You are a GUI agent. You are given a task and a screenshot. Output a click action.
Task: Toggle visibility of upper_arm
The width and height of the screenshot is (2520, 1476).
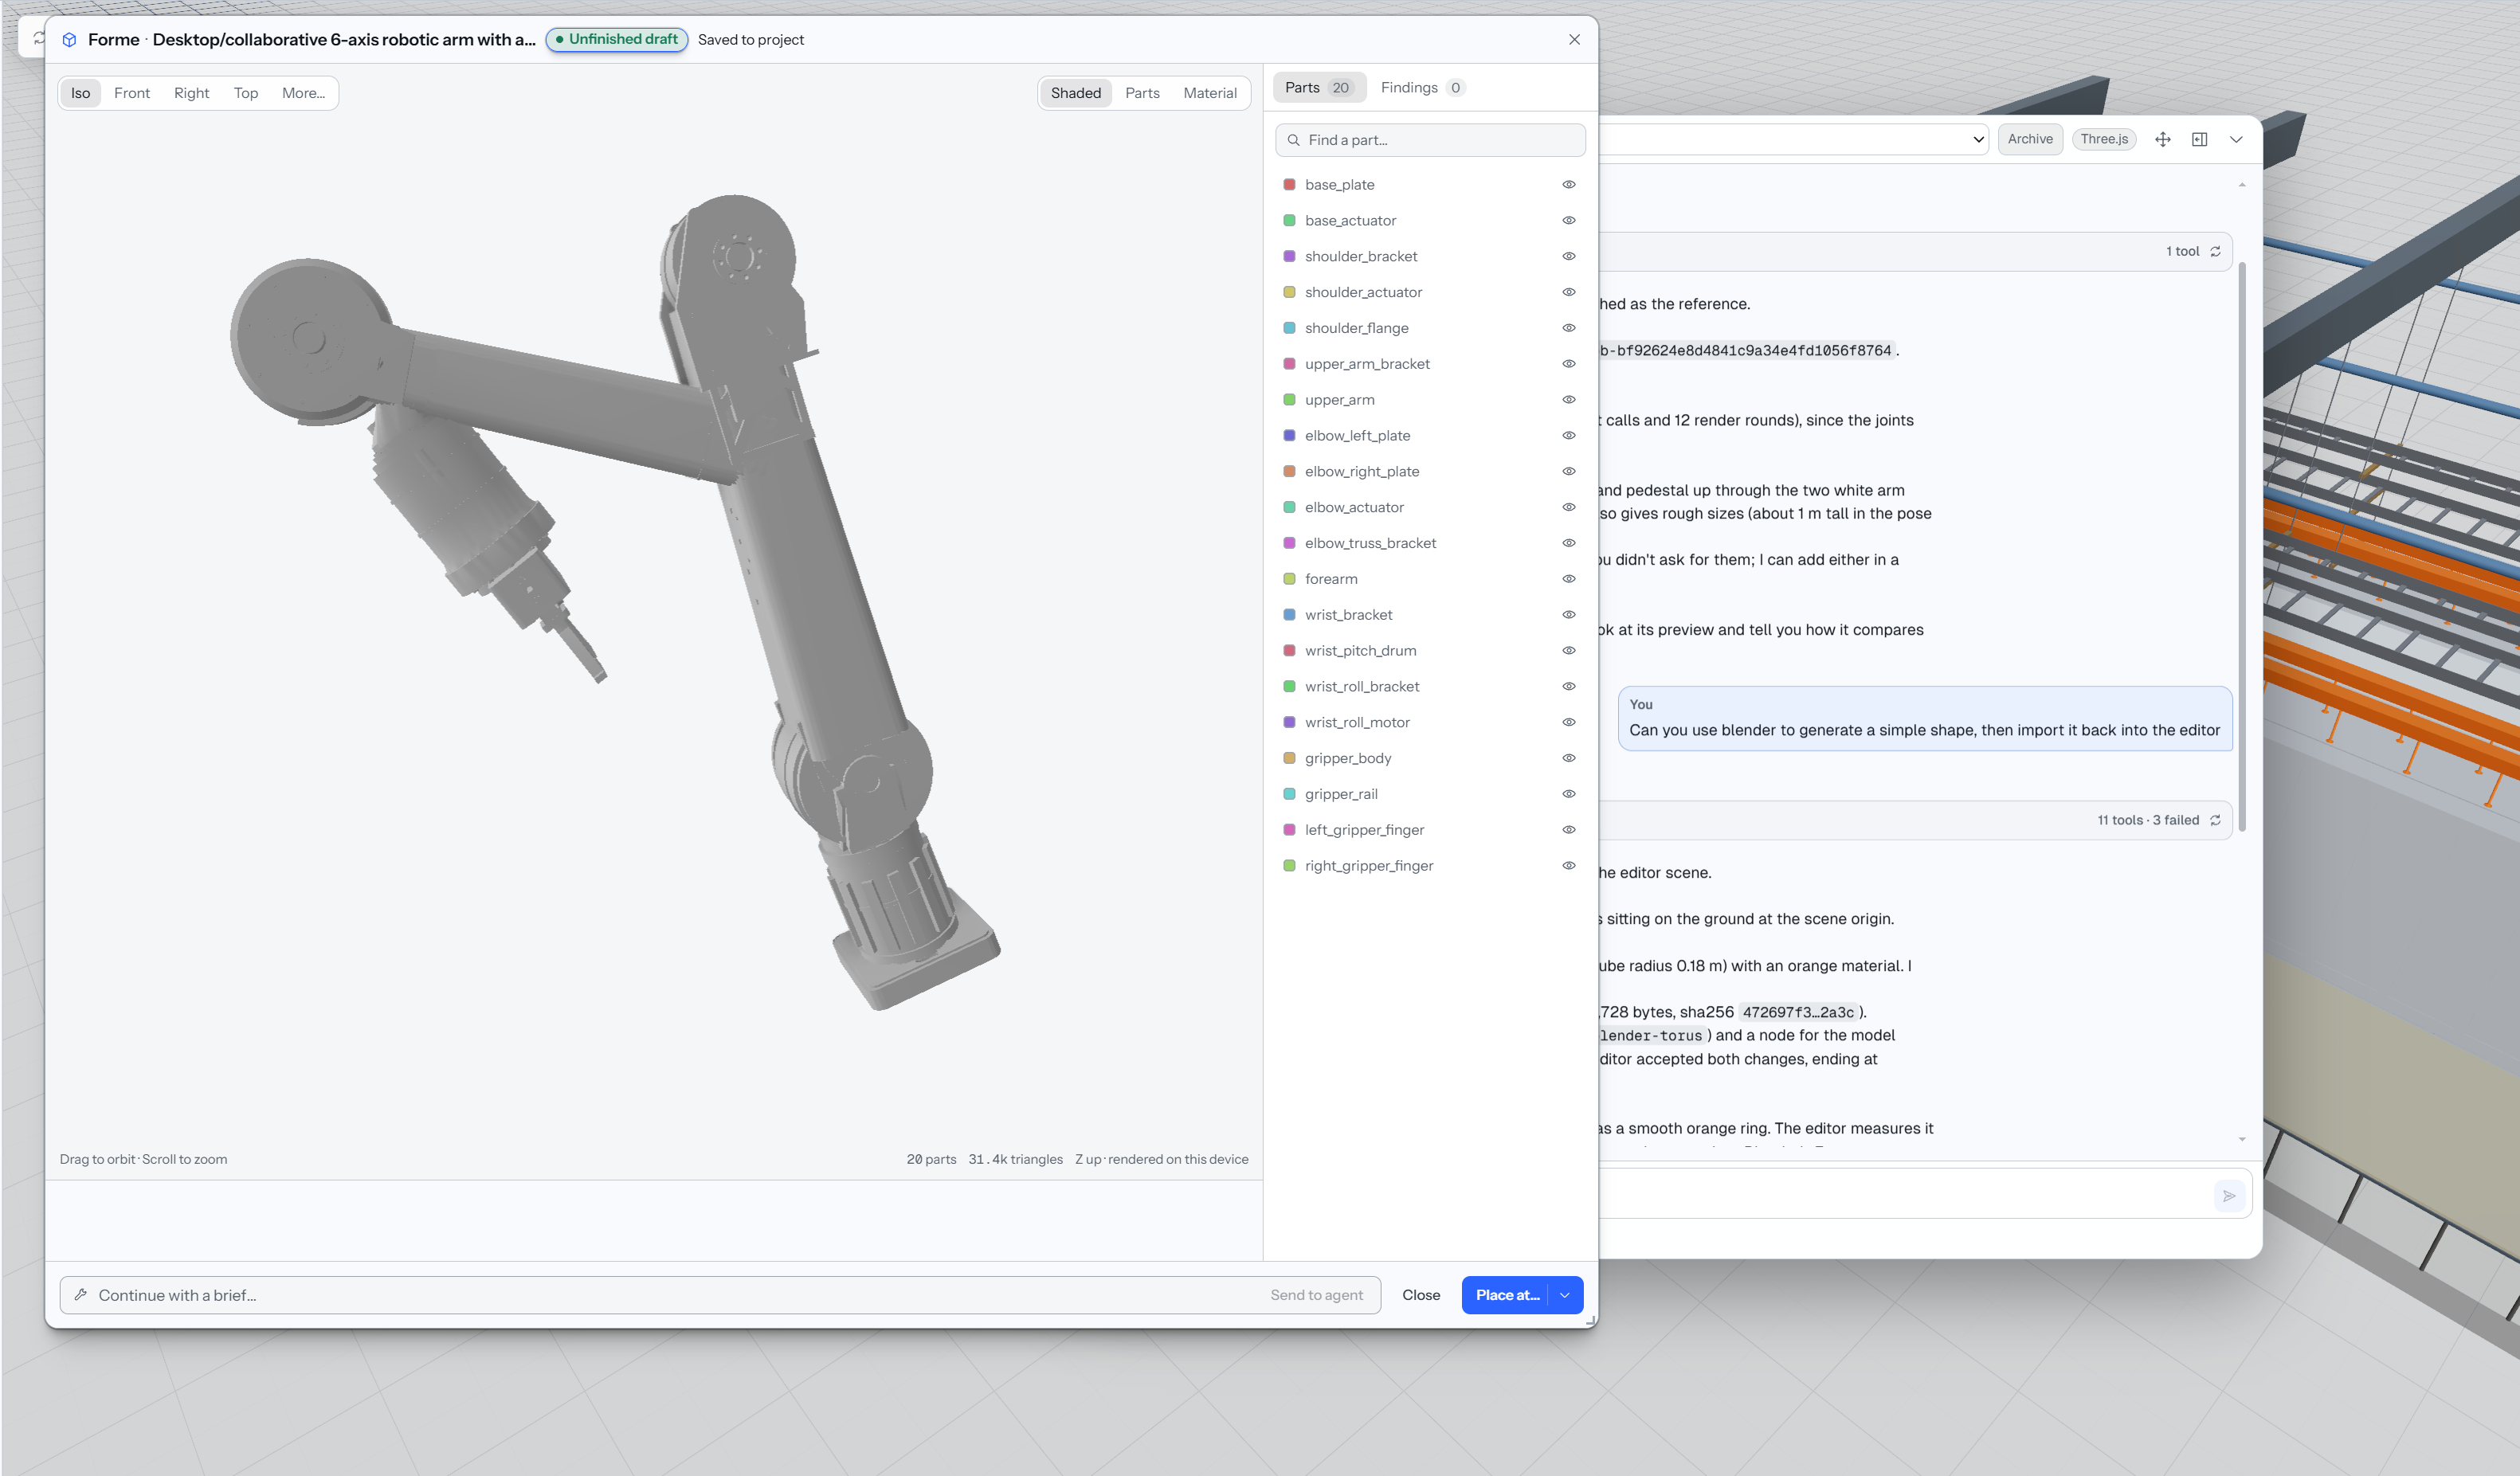(1568, 400)
